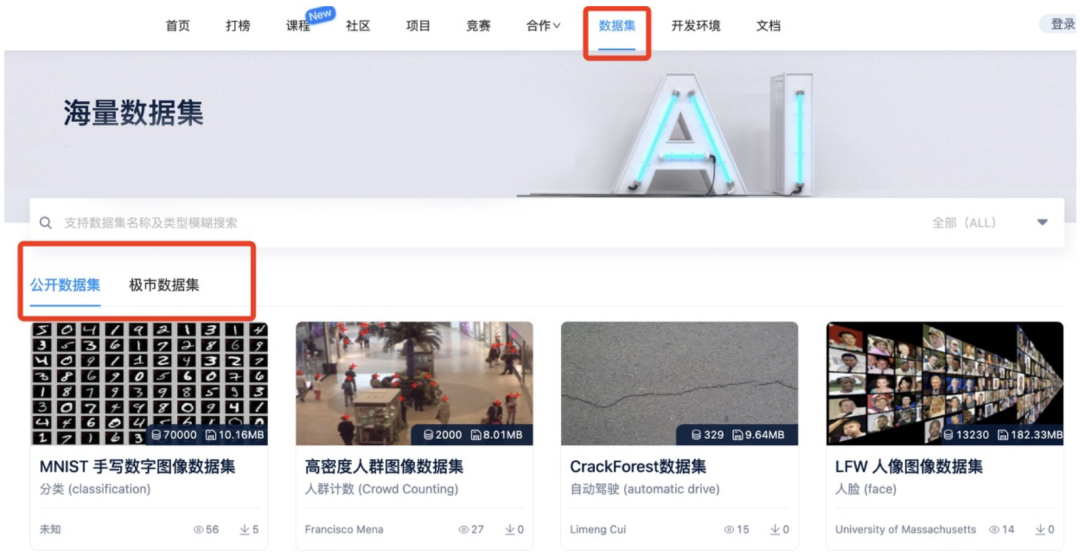
Task: Click the 13230 record count database icon
Action: click(x=949, y=435)
